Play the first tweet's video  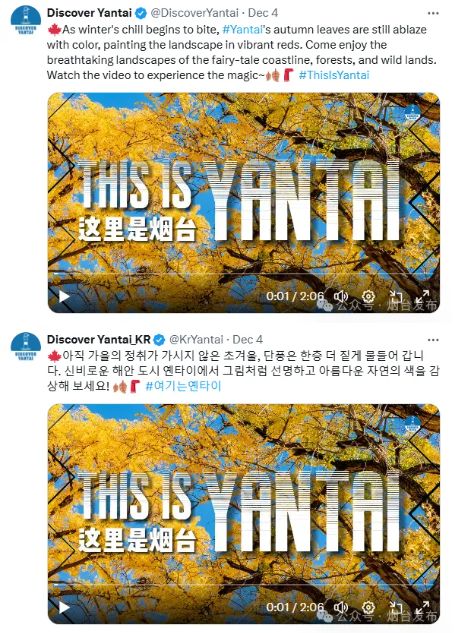pyautogui.click(x=64, y=297)
